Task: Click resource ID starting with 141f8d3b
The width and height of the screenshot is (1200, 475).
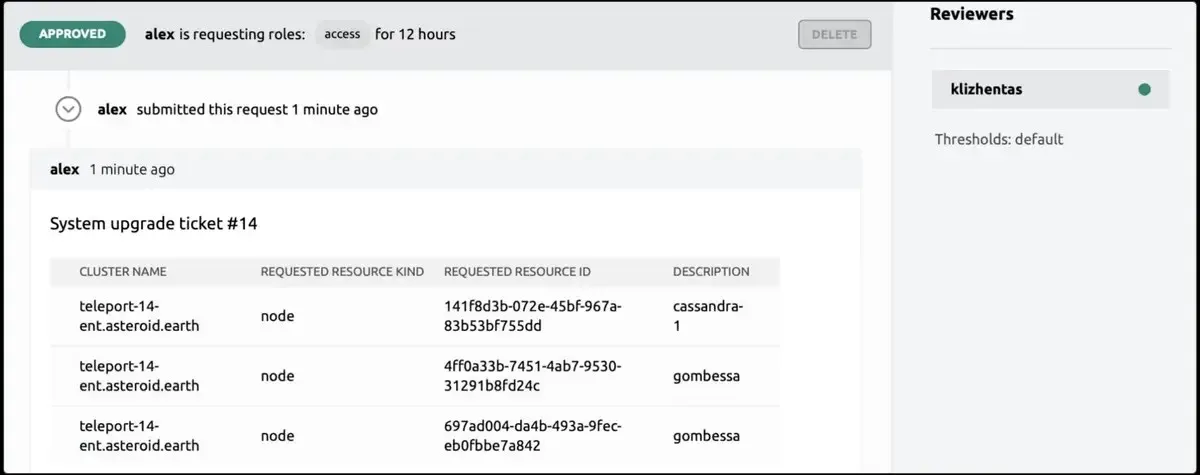Action: (533, 316)
